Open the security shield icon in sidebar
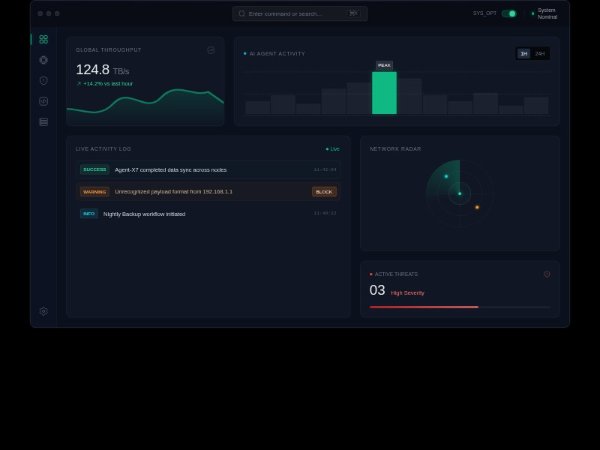This screenshot has height=450, width=600. tap(43, 80)
